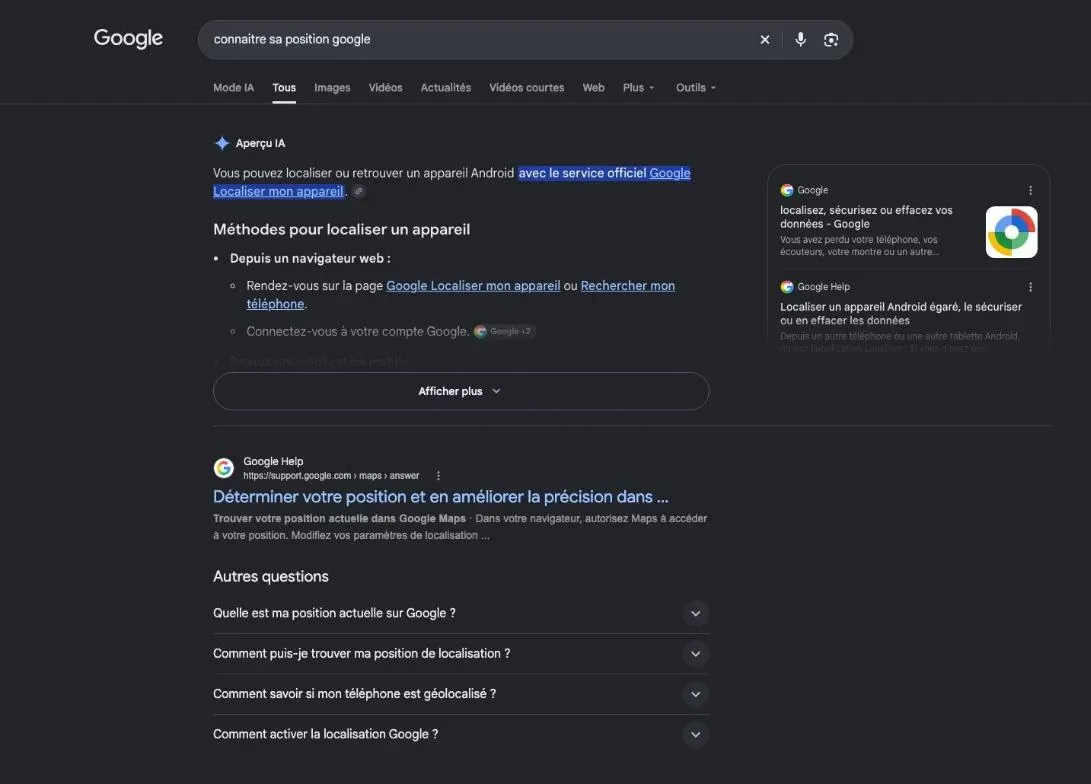The image size is (1091, 784).
Task: Expand Quelle est ma position actuelle question
Action: (461, 613)
